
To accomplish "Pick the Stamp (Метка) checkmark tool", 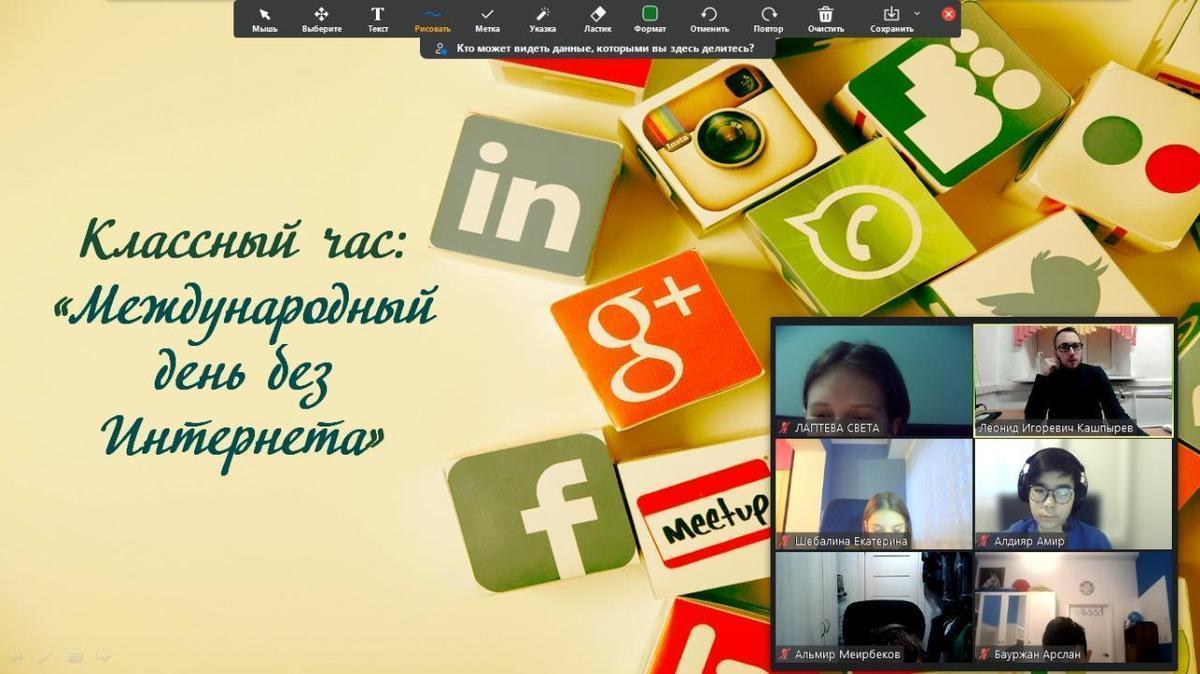I will tap(487, 18).
